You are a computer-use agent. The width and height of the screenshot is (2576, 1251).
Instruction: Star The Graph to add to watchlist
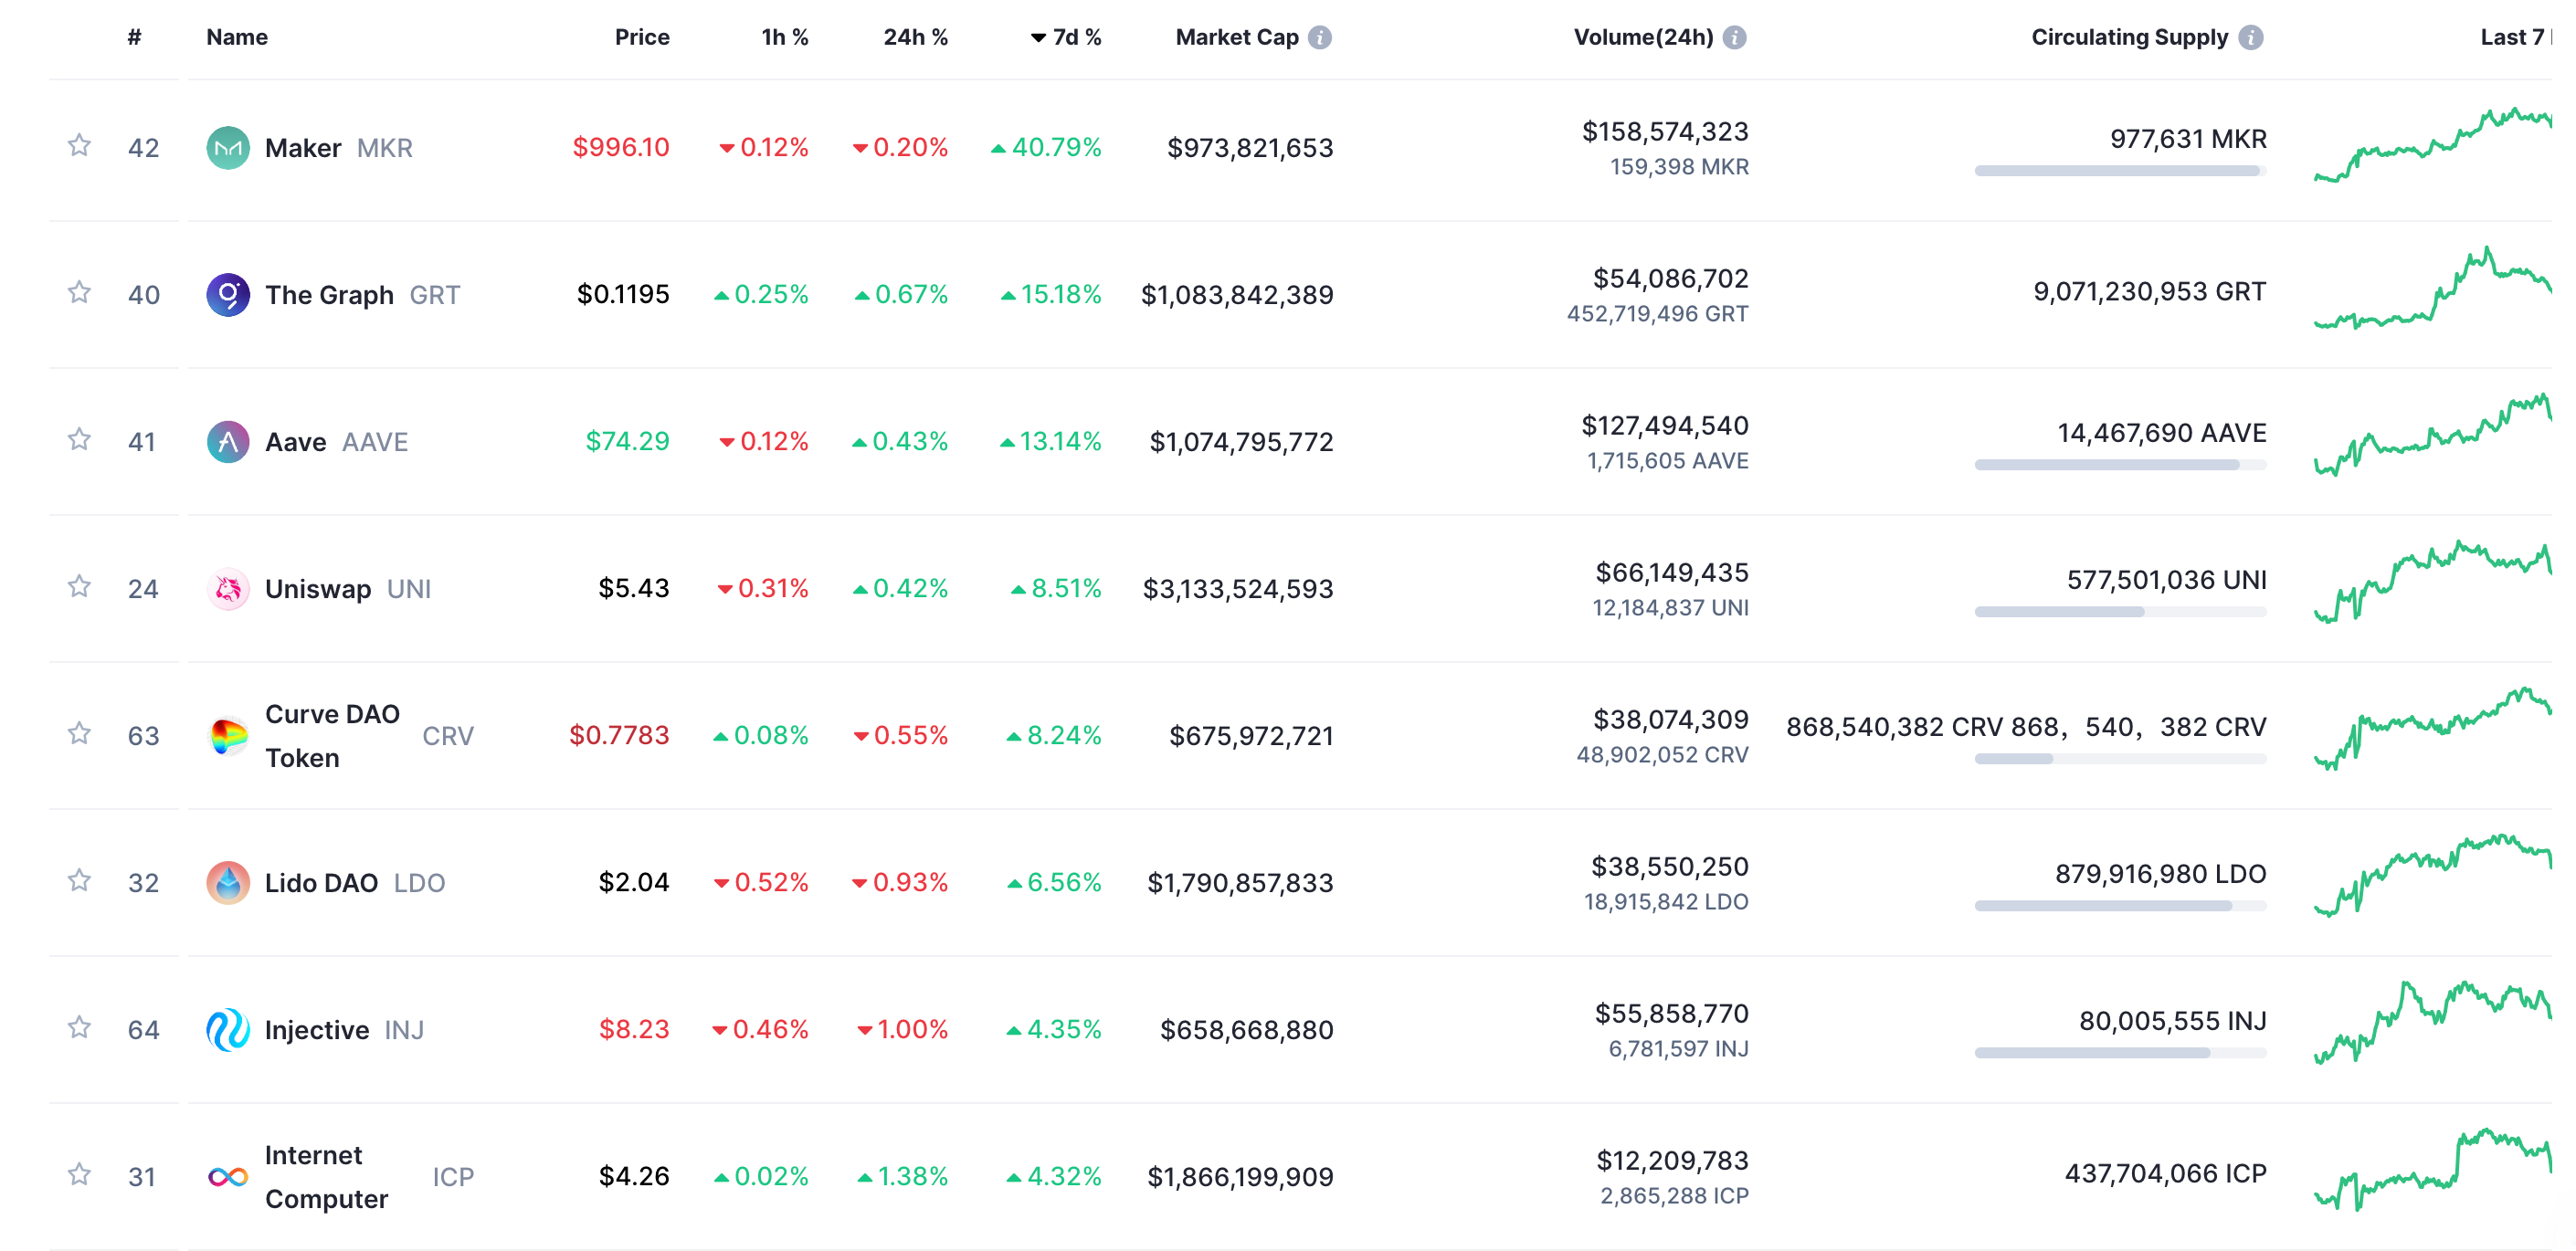79,293
